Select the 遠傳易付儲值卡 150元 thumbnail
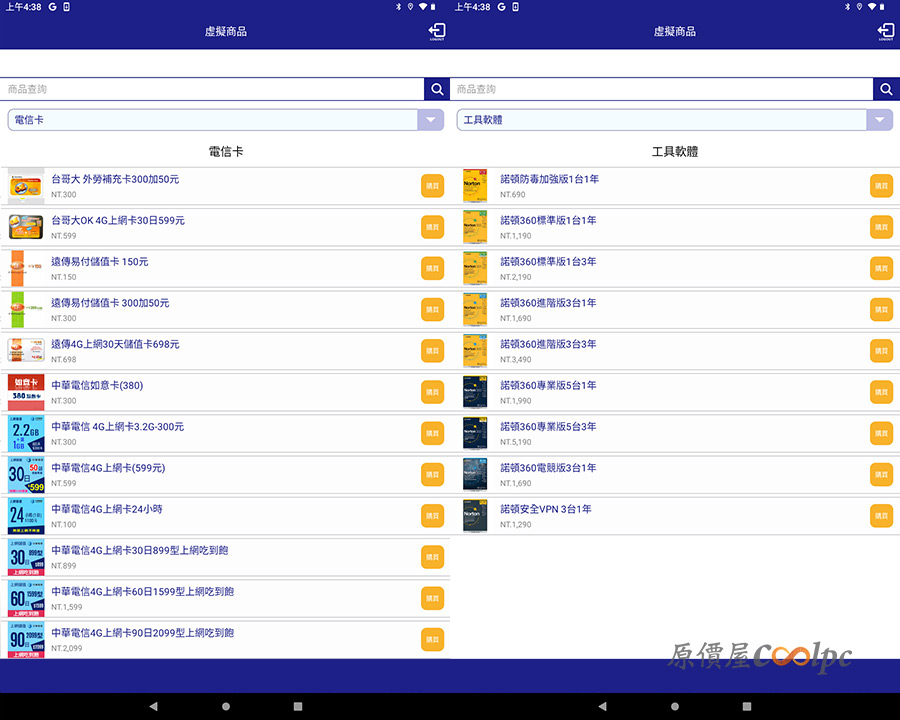 point(26,269)
